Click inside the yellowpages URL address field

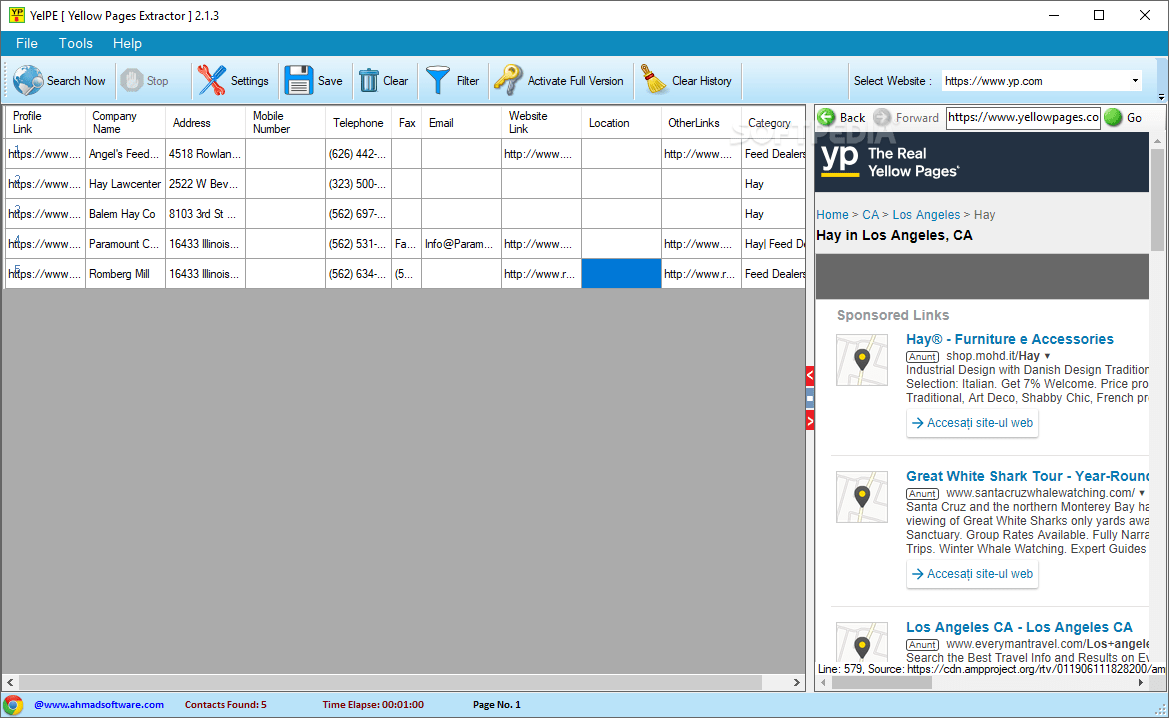[1022, 117]
